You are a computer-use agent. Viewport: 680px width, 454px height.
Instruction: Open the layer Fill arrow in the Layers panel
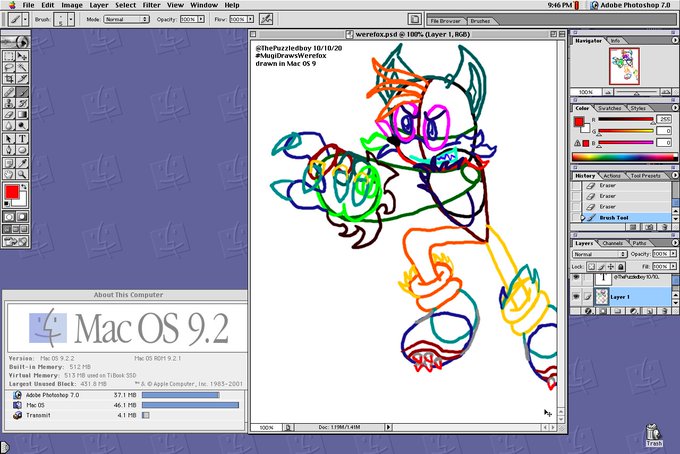[x=673, y=267]
